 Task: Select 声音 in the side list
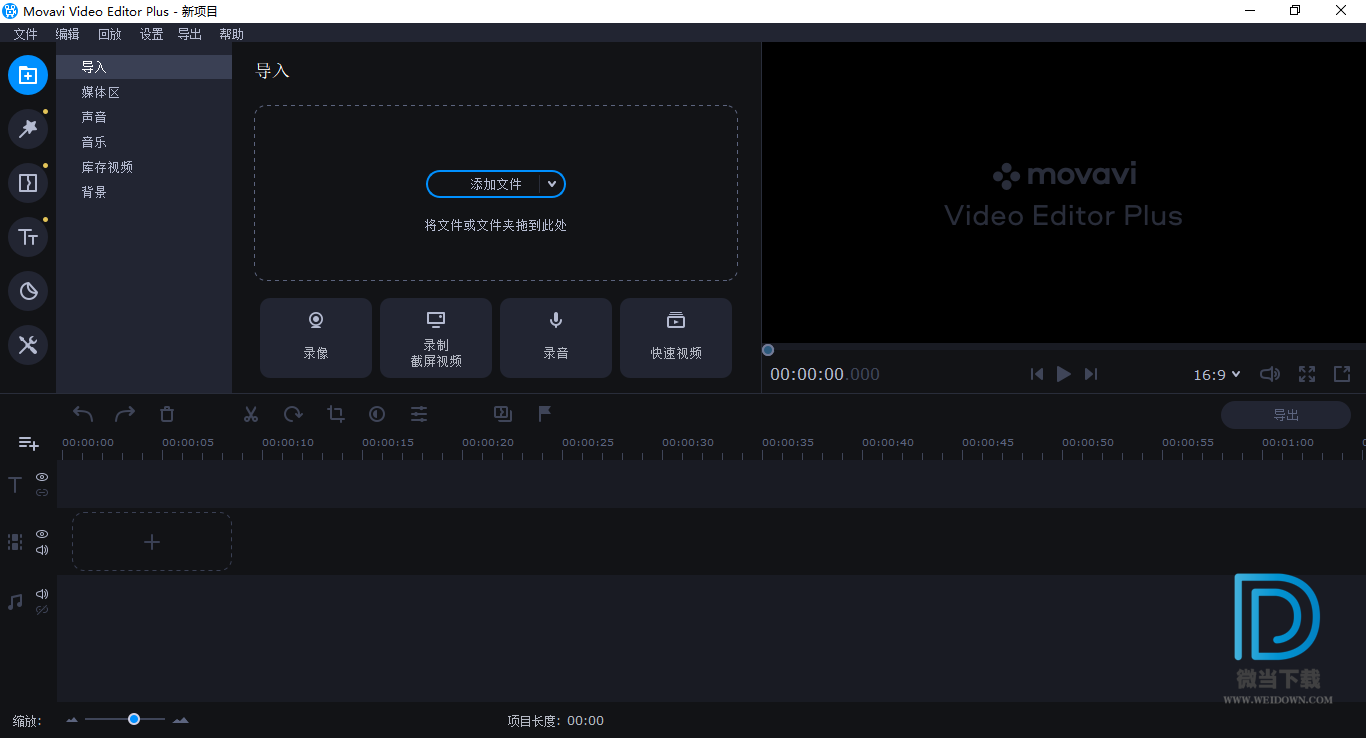point(144,117)
